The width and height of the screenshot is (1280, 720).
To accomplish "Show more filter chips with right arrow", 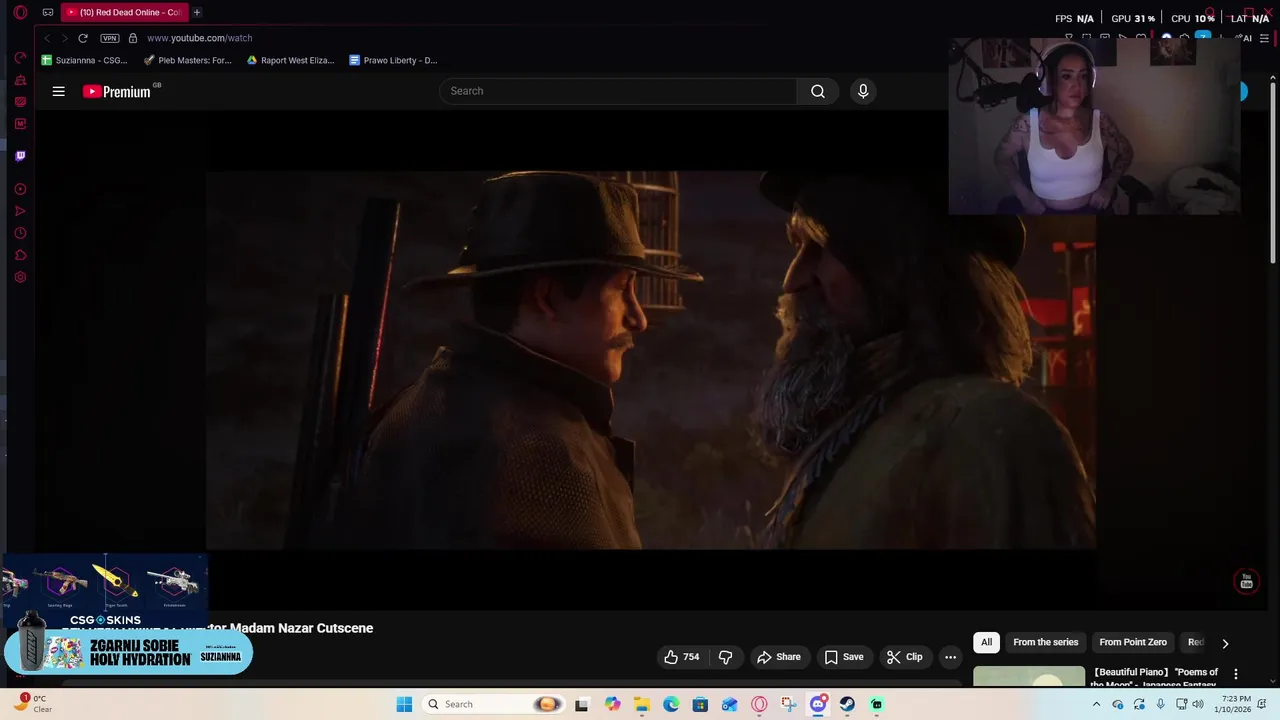I will (1225, 643).
